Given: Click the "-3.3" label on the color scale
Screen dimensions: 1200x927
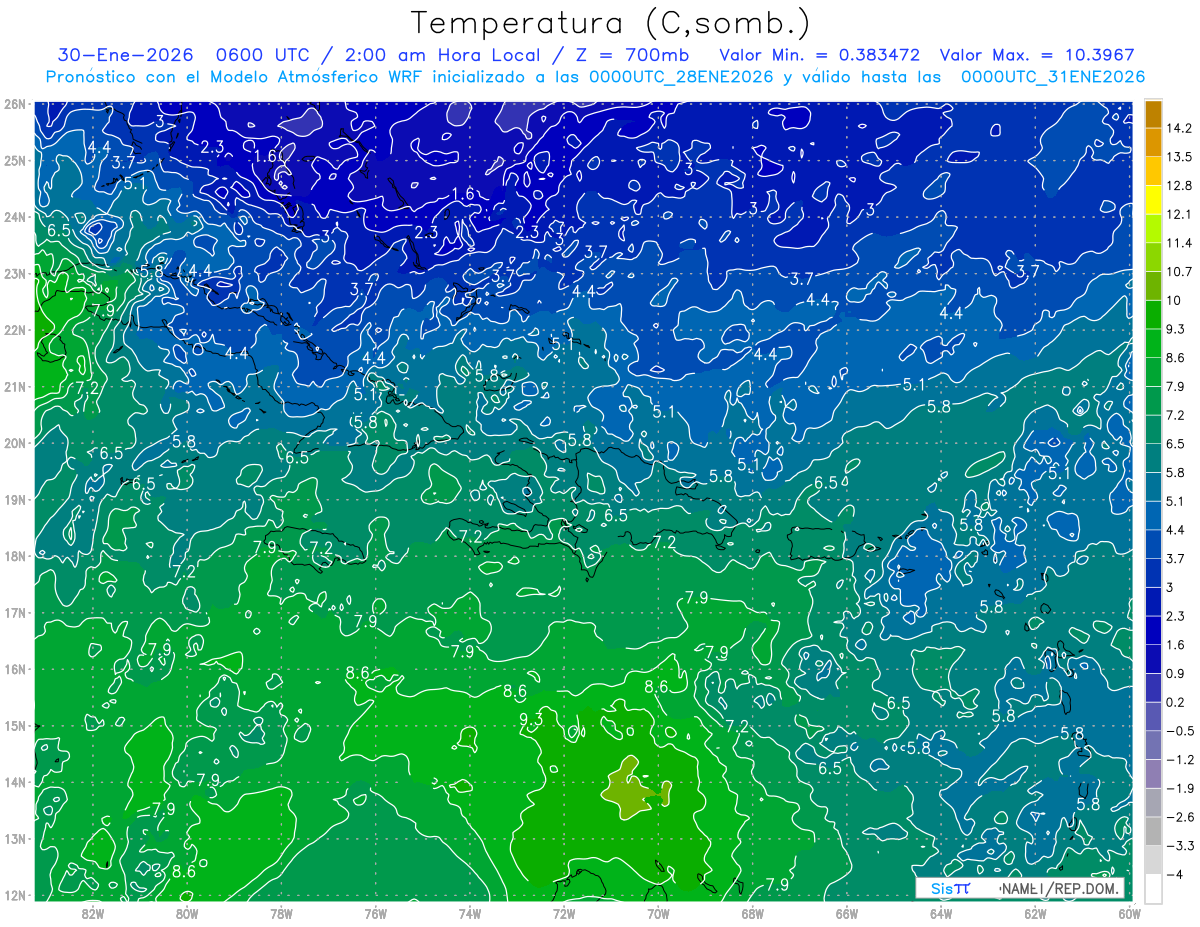Looking at the screenshot, I should [1180, 846].
